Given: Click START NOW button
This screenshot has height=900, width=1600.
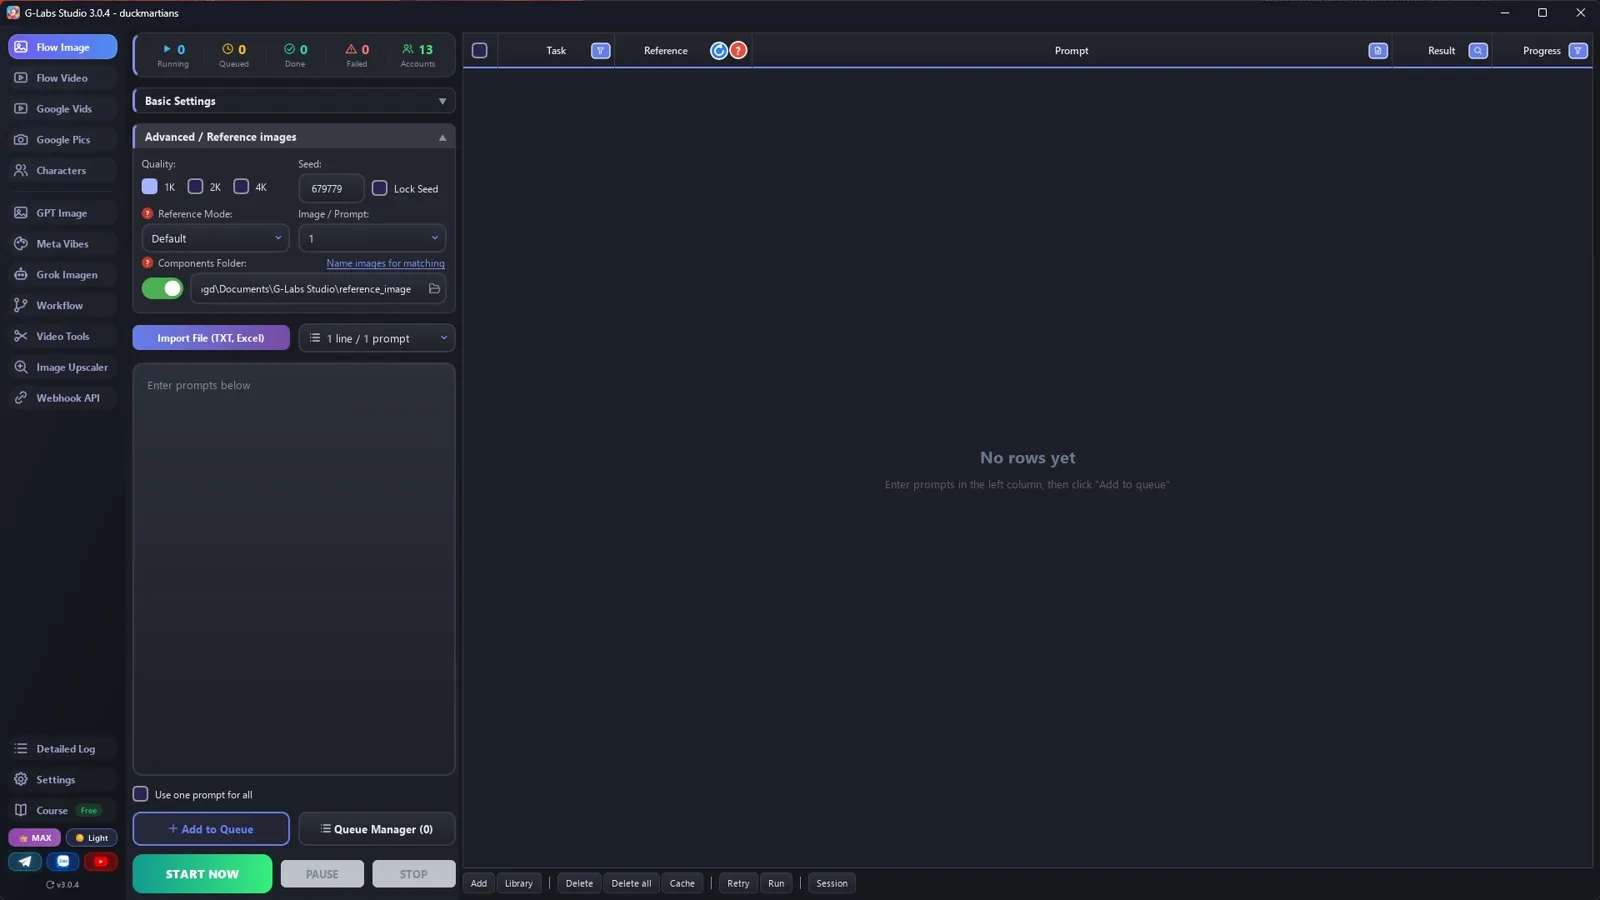Looking at the screenshot, I should tap(202, 874).
